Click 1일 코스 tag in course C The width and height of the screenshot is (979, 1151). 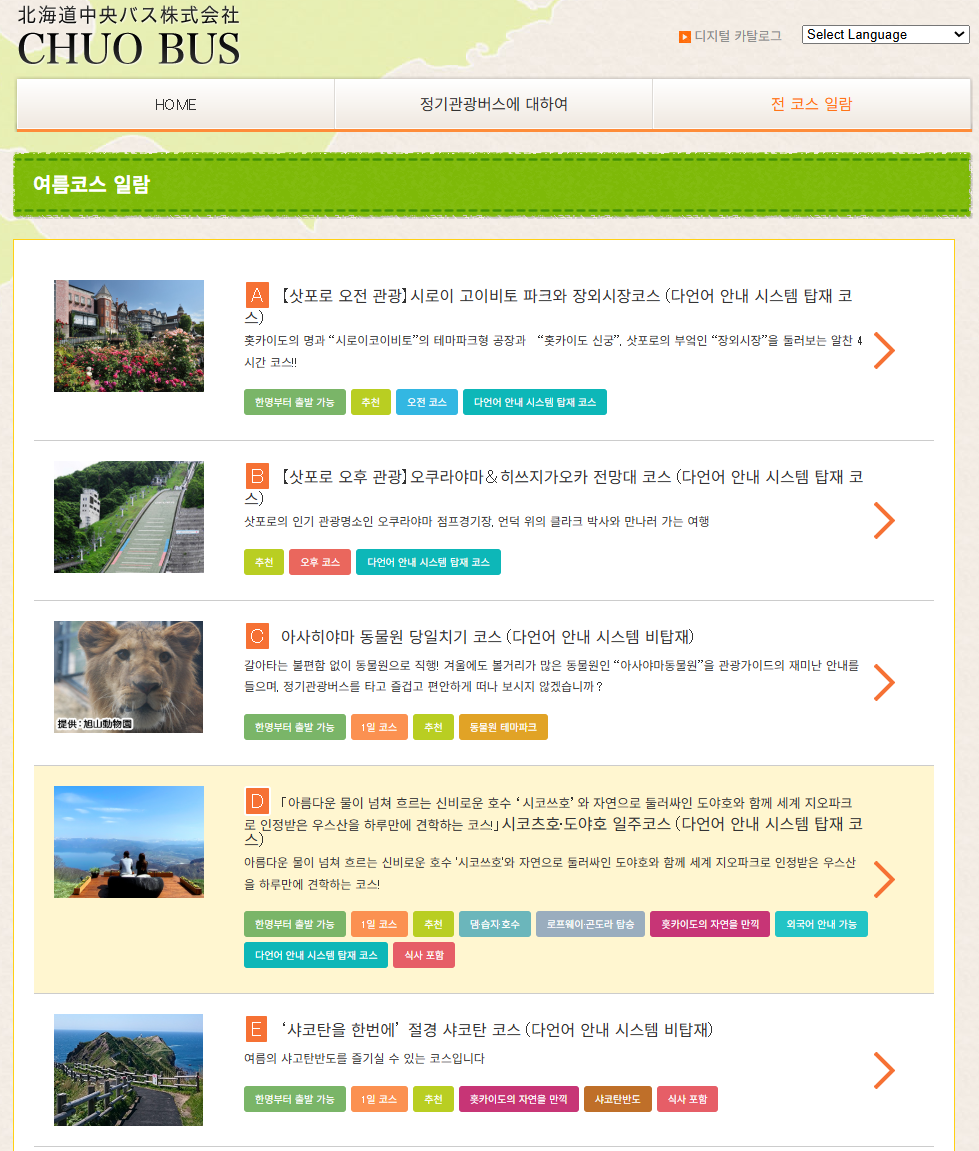379,727
